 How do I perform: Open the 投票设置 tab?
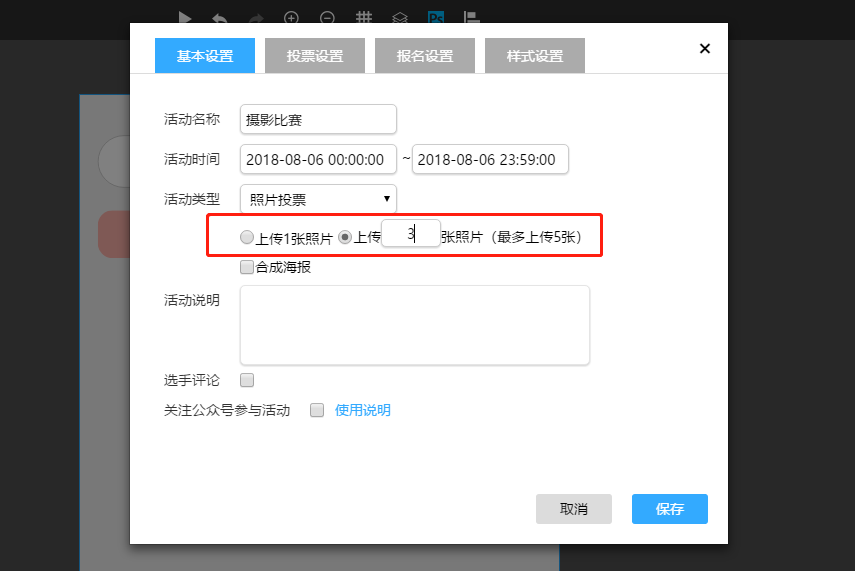[x=315, y=56]
